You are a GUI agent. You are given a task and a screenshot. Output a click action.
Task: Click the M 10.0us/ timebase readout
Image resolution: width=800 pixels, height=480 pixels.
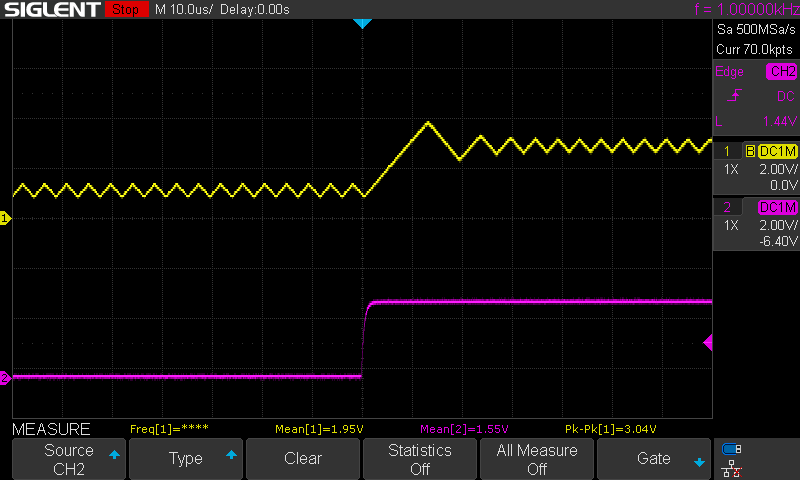(x=184, y=9)
